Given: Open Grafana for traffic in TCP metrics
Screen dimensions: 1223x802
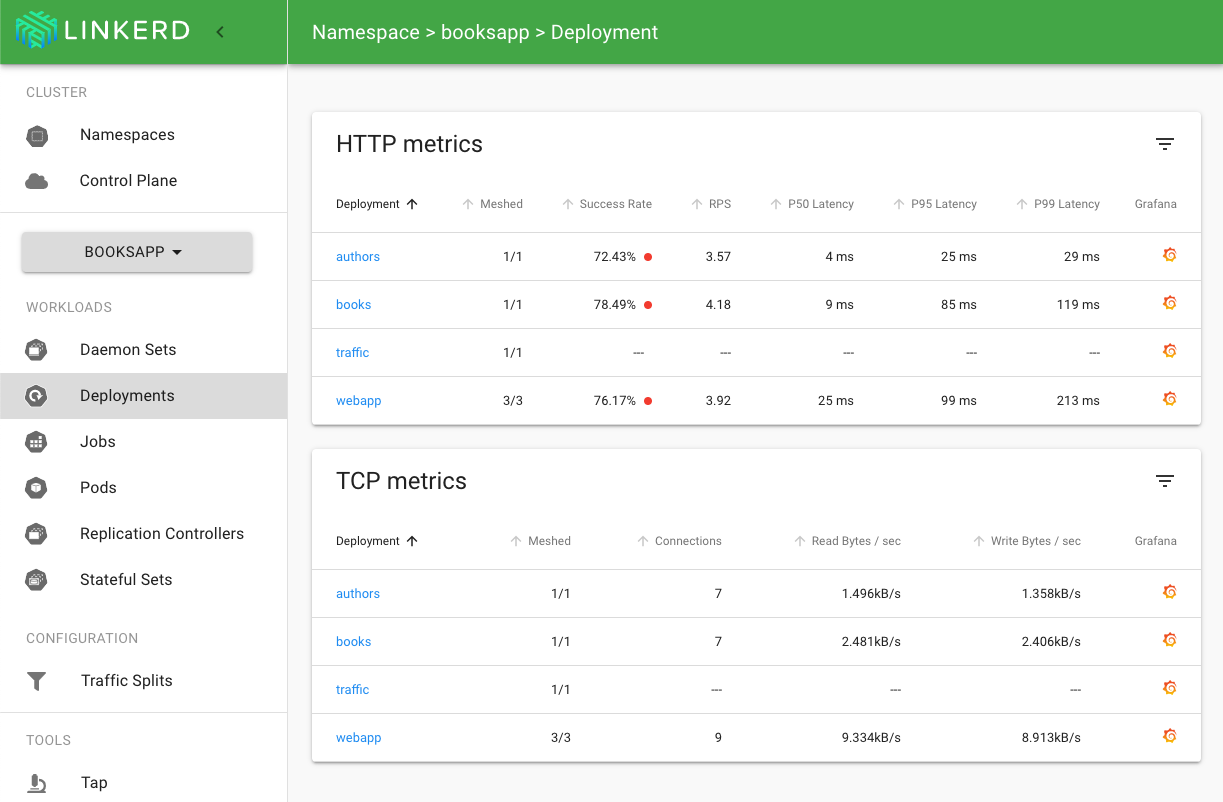Looking at the screenshot, I should [1169, 688].
